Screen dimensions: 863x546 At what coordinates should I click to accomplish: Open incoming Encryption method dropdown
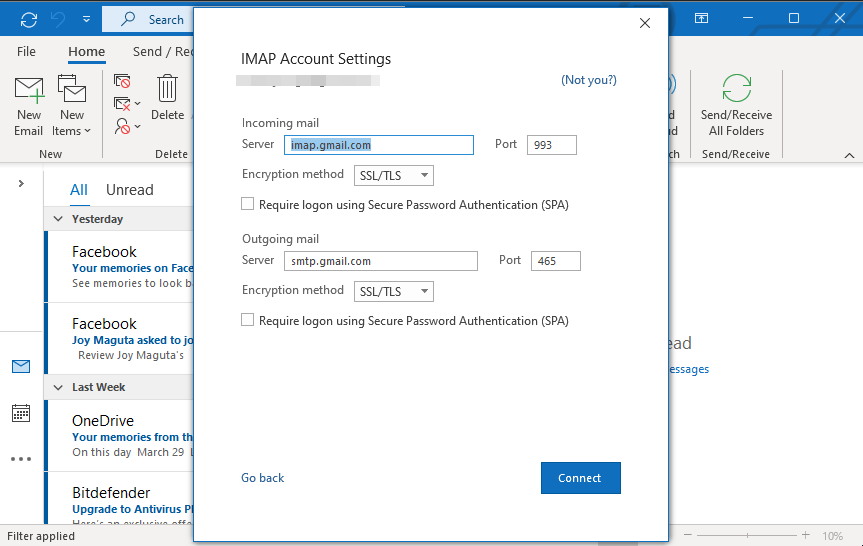(394, 176)
